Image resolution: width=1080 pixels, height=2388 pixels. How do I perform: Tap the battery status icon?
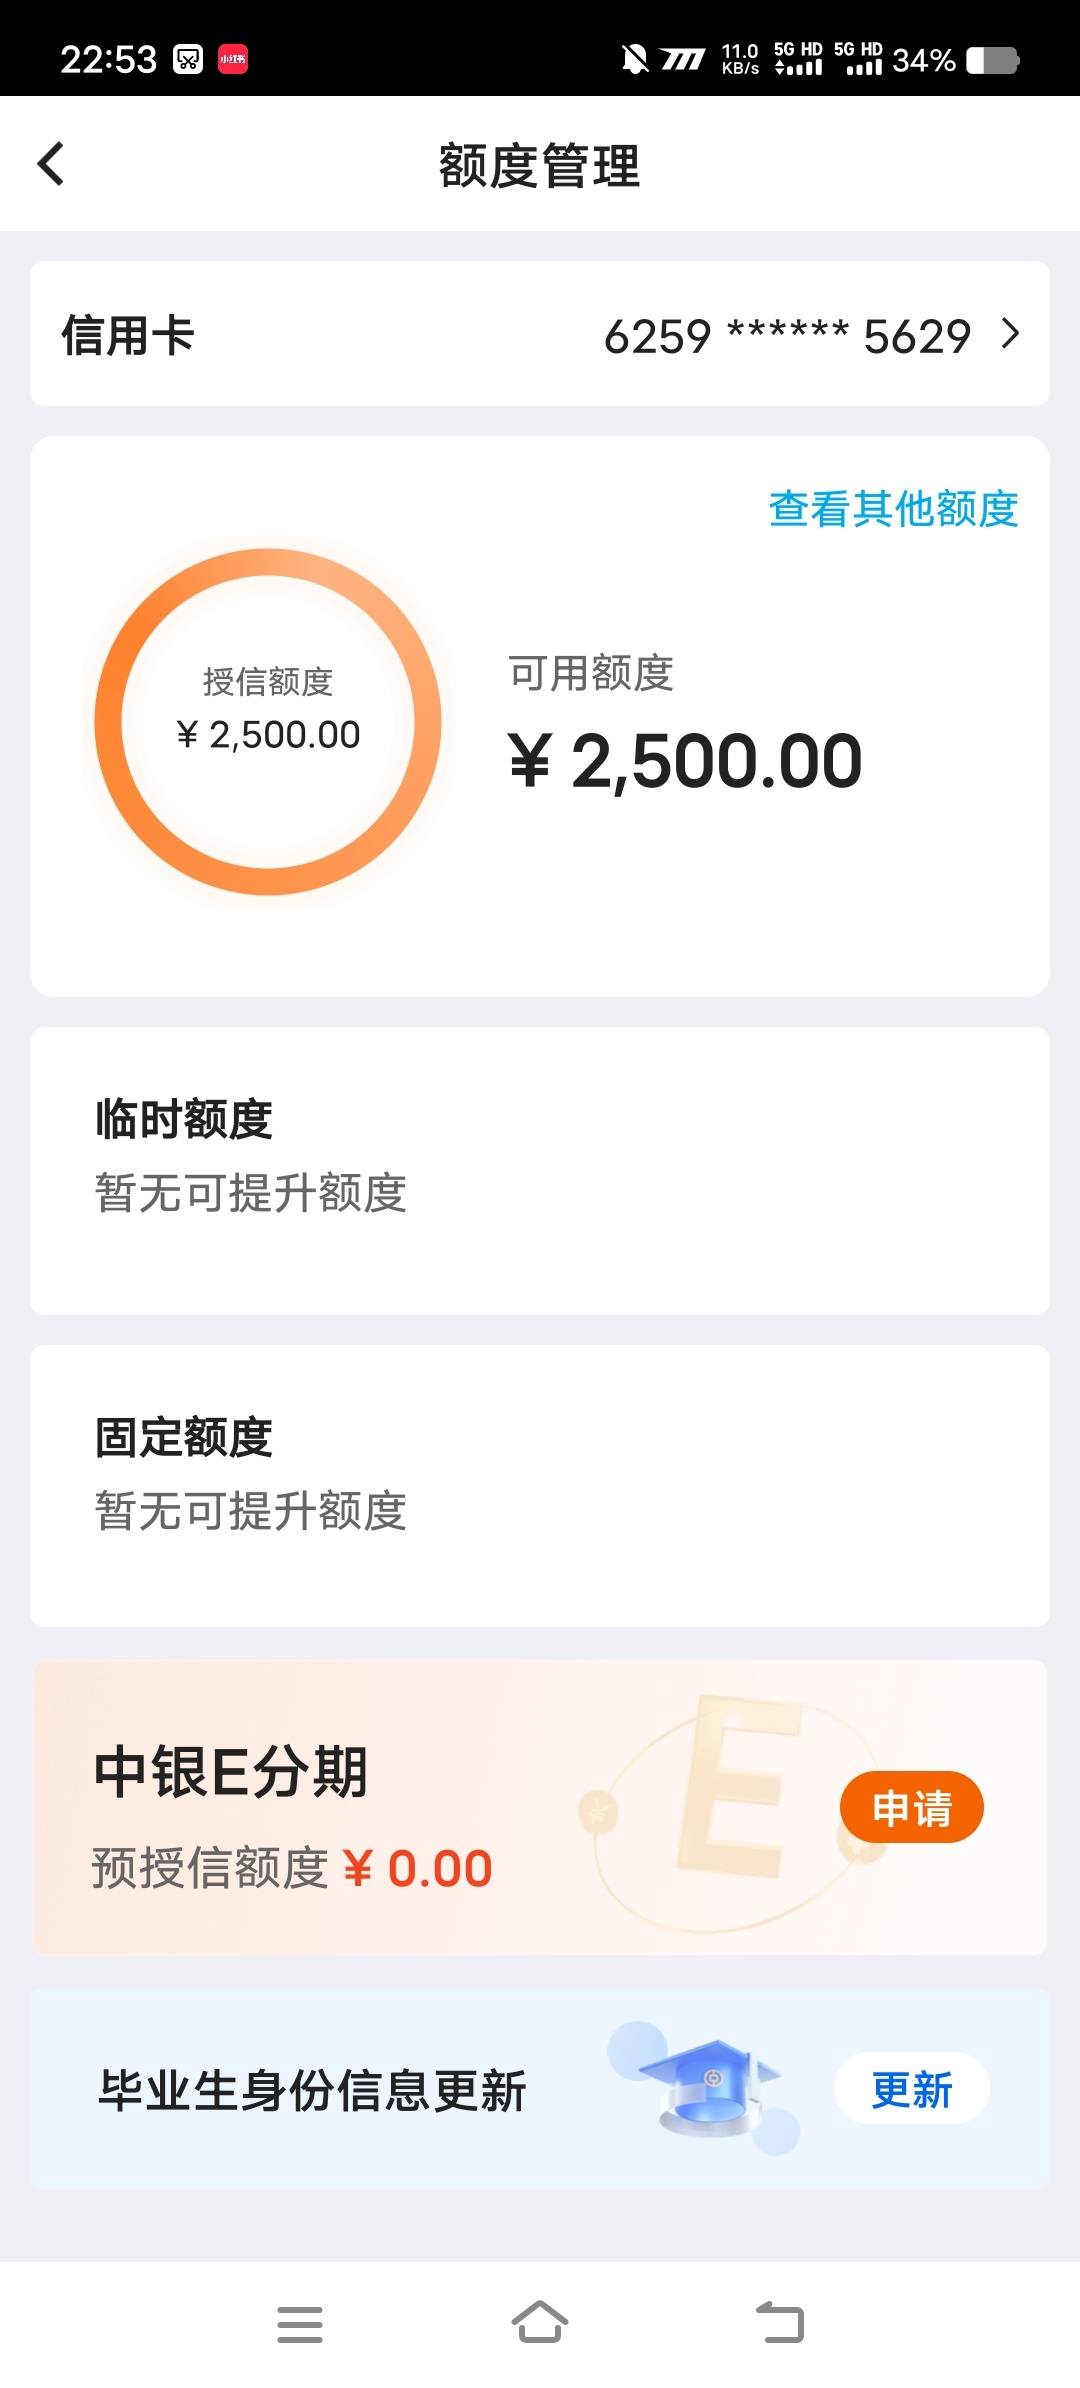point(992,60)
